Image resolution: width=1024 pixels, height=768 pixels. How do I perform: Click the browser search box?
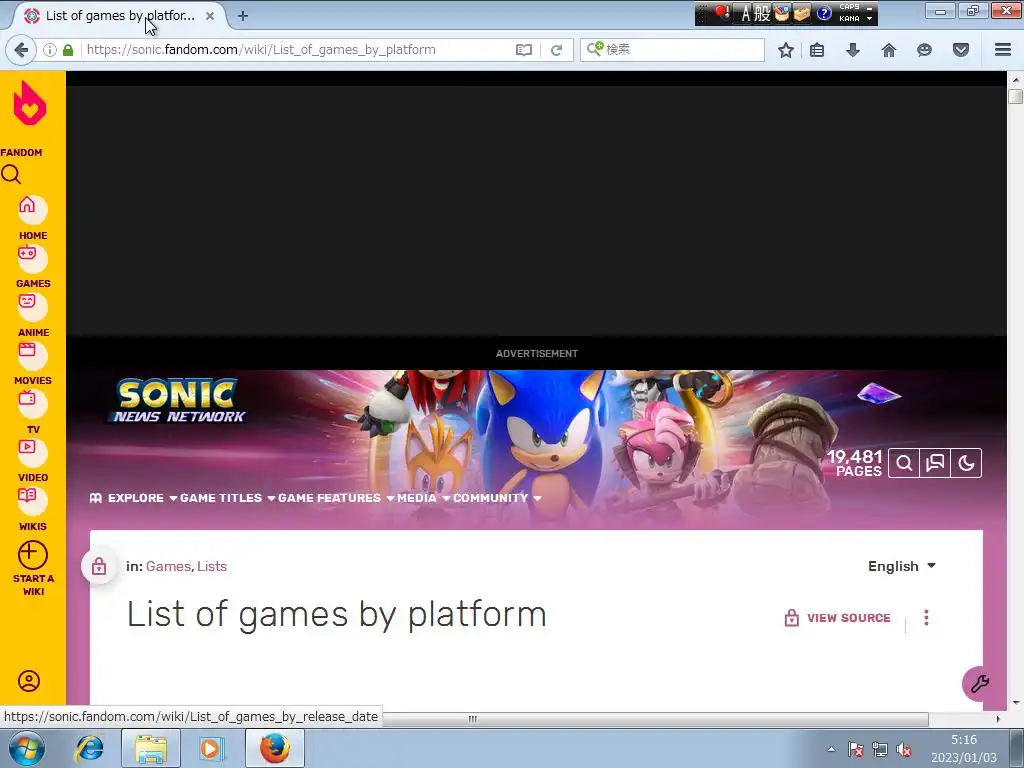672,50
